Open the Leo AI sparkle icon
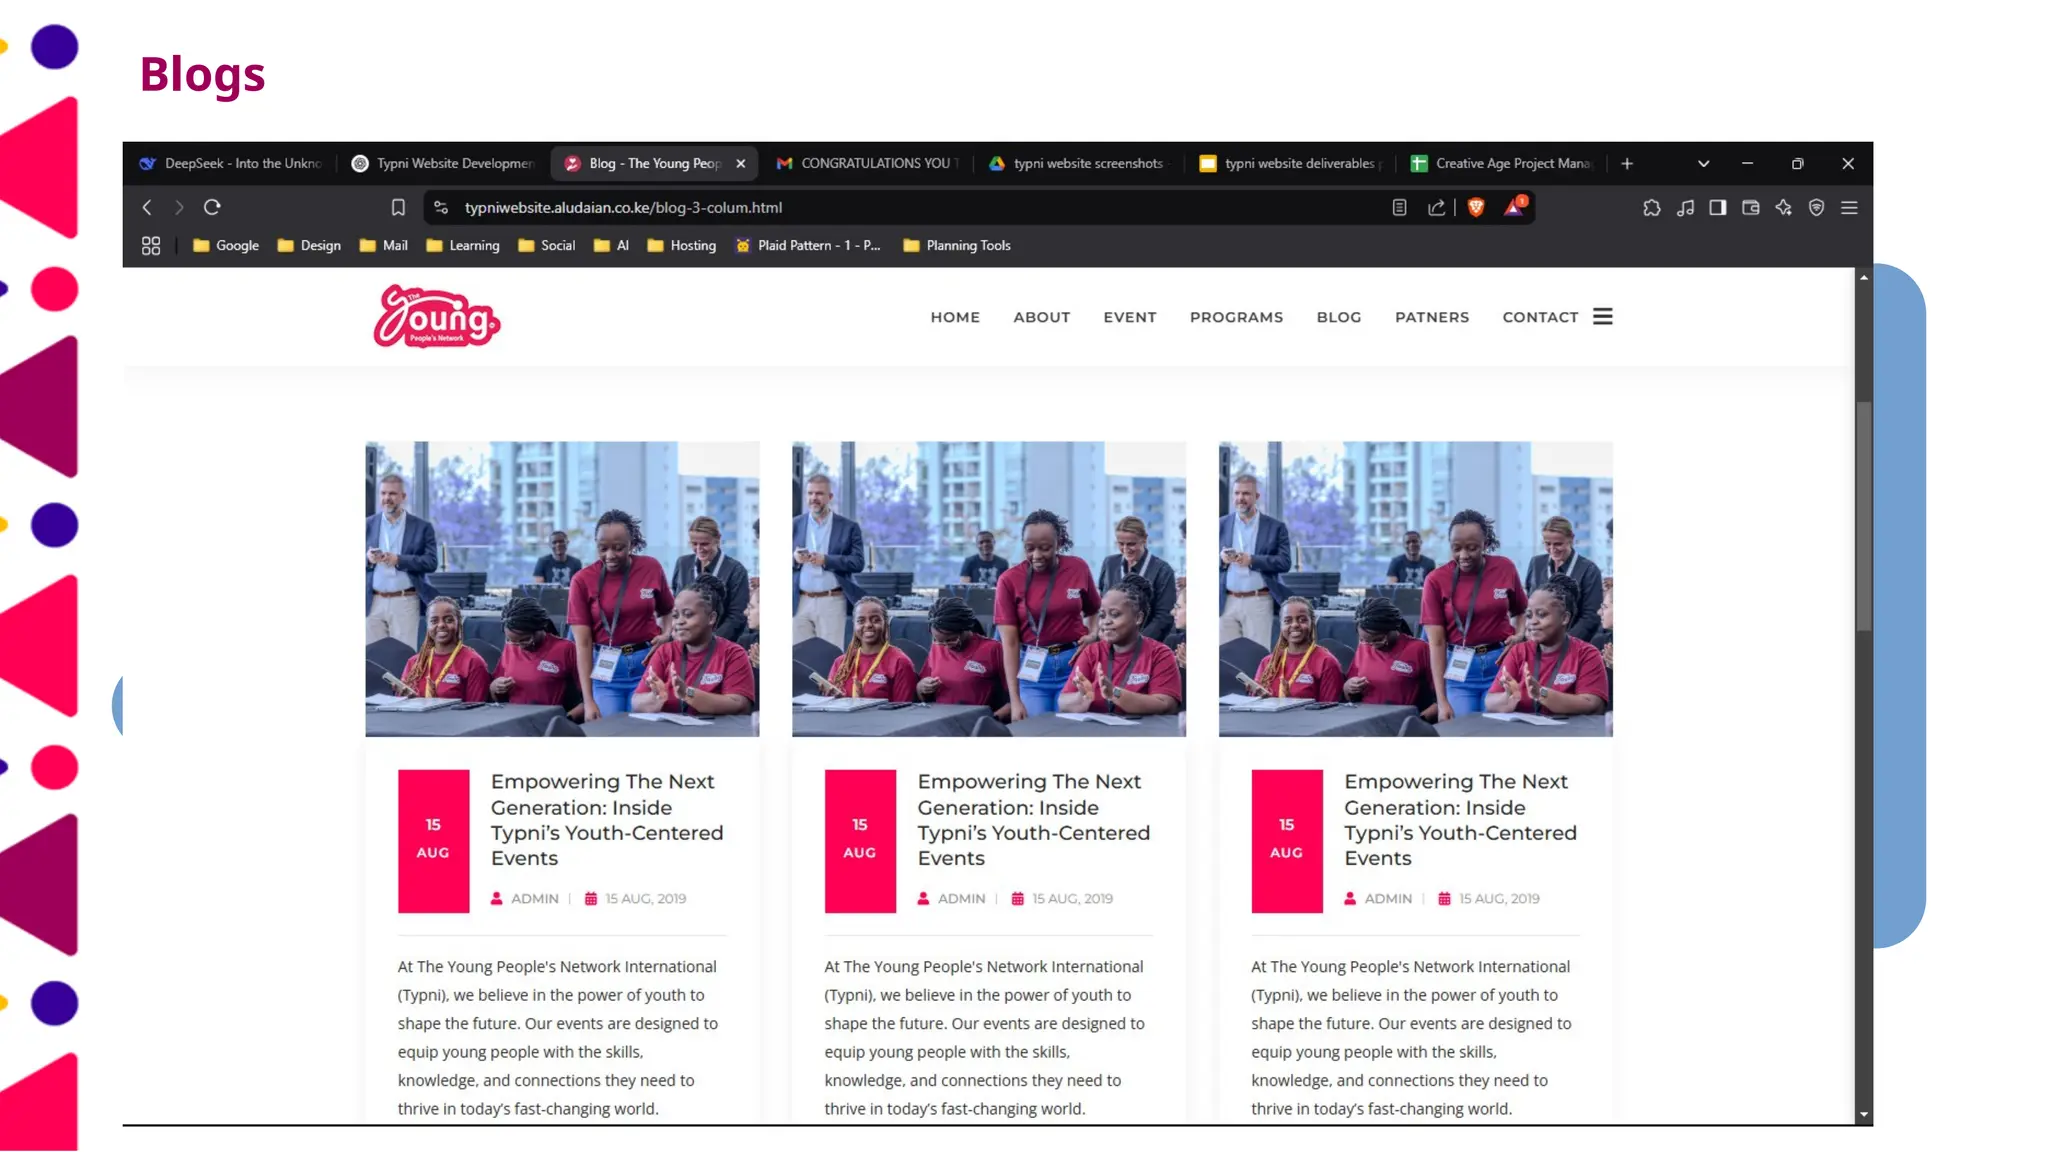The height and width of the screenshot is (1152, 2048). 1783,207
